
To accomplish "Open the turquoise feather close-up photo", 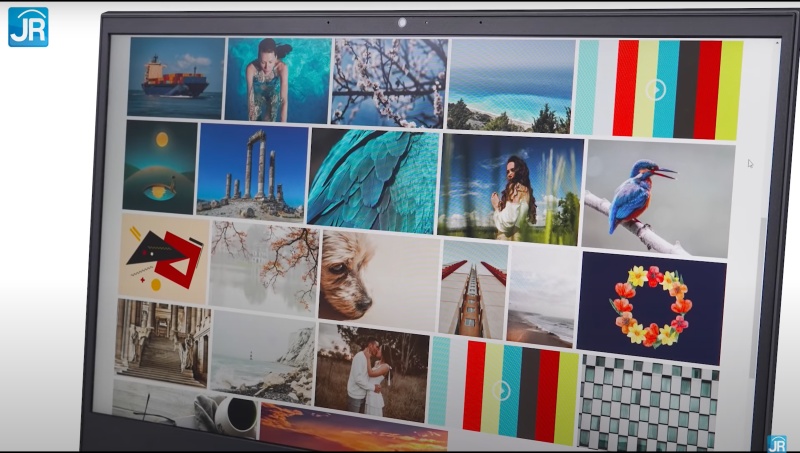I will [x=373, y=181].
